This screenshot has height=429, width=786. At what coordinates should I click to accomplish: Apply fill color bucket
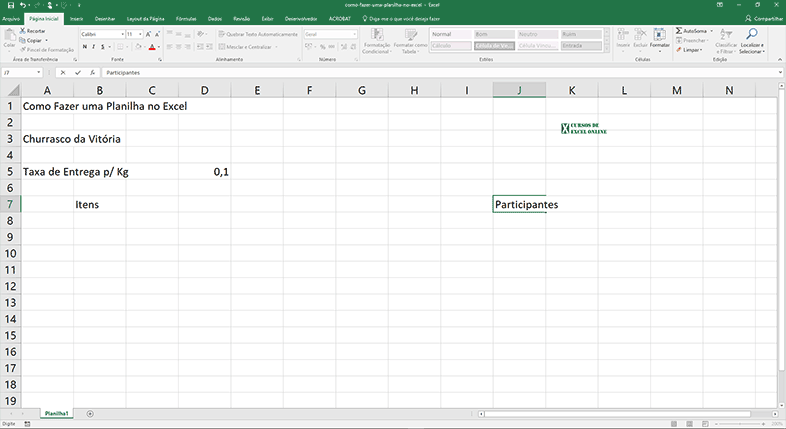[x=138, y=47]
